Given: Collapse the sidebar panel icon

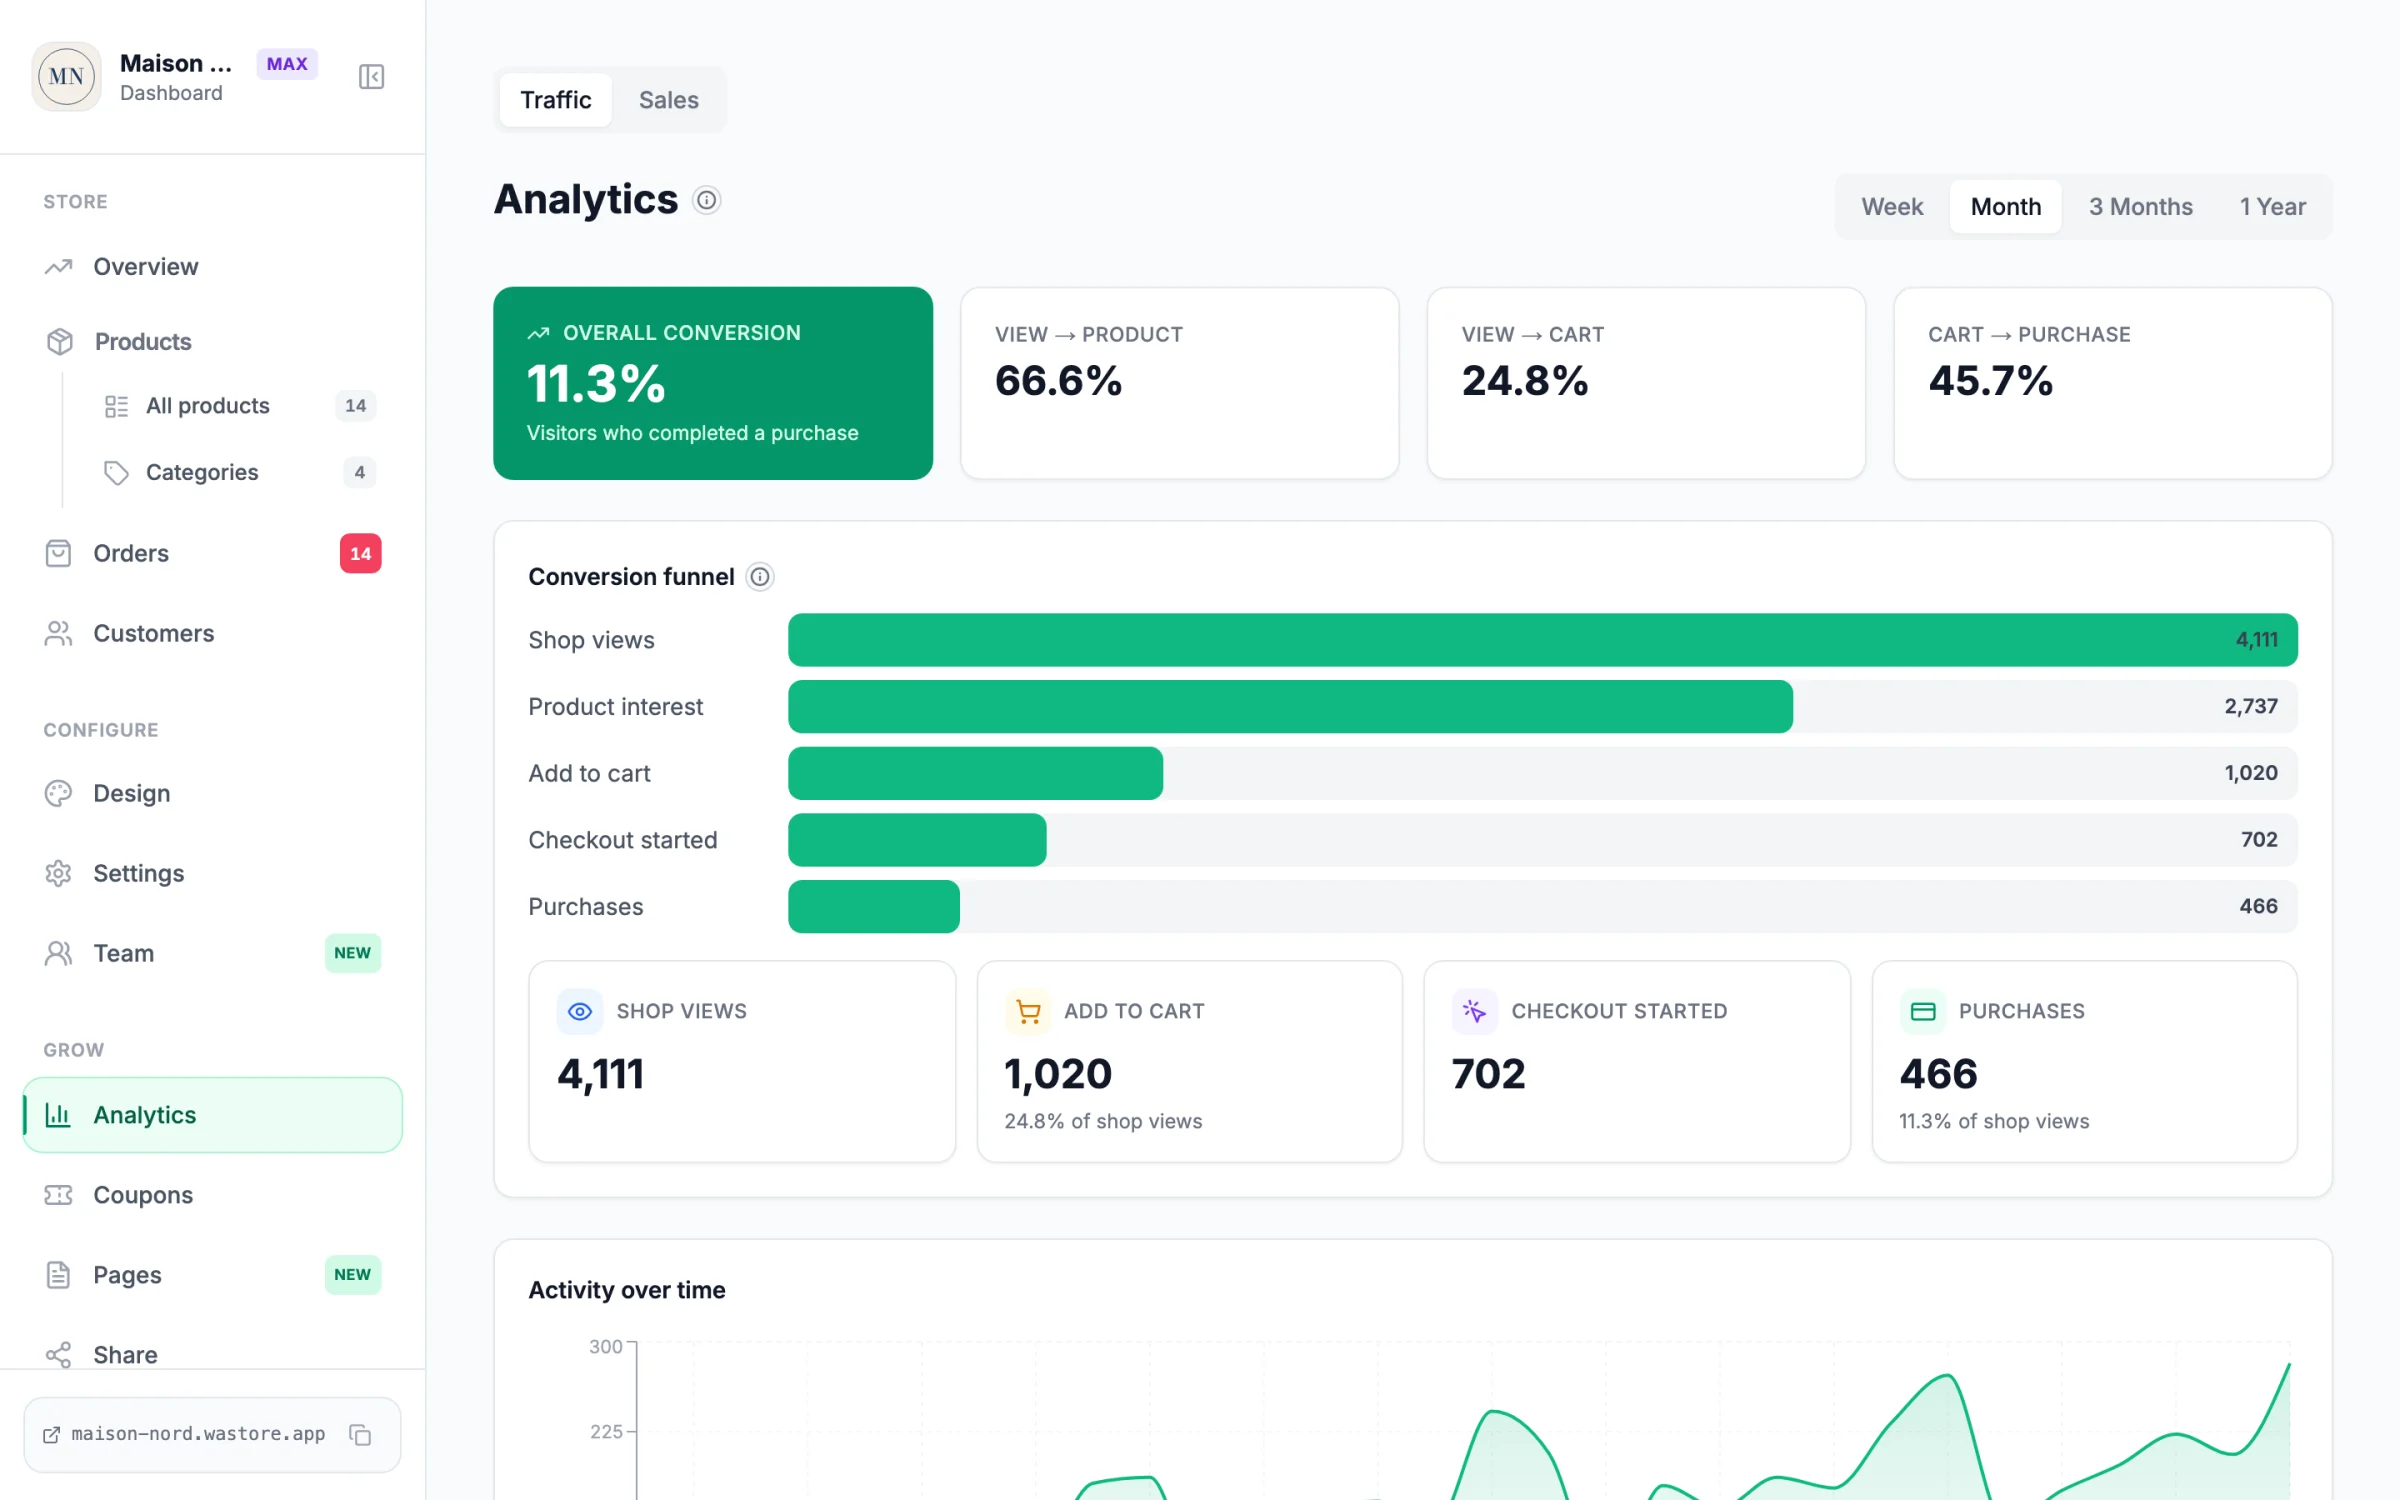Looking at the screenshot, I should point(371,77).
